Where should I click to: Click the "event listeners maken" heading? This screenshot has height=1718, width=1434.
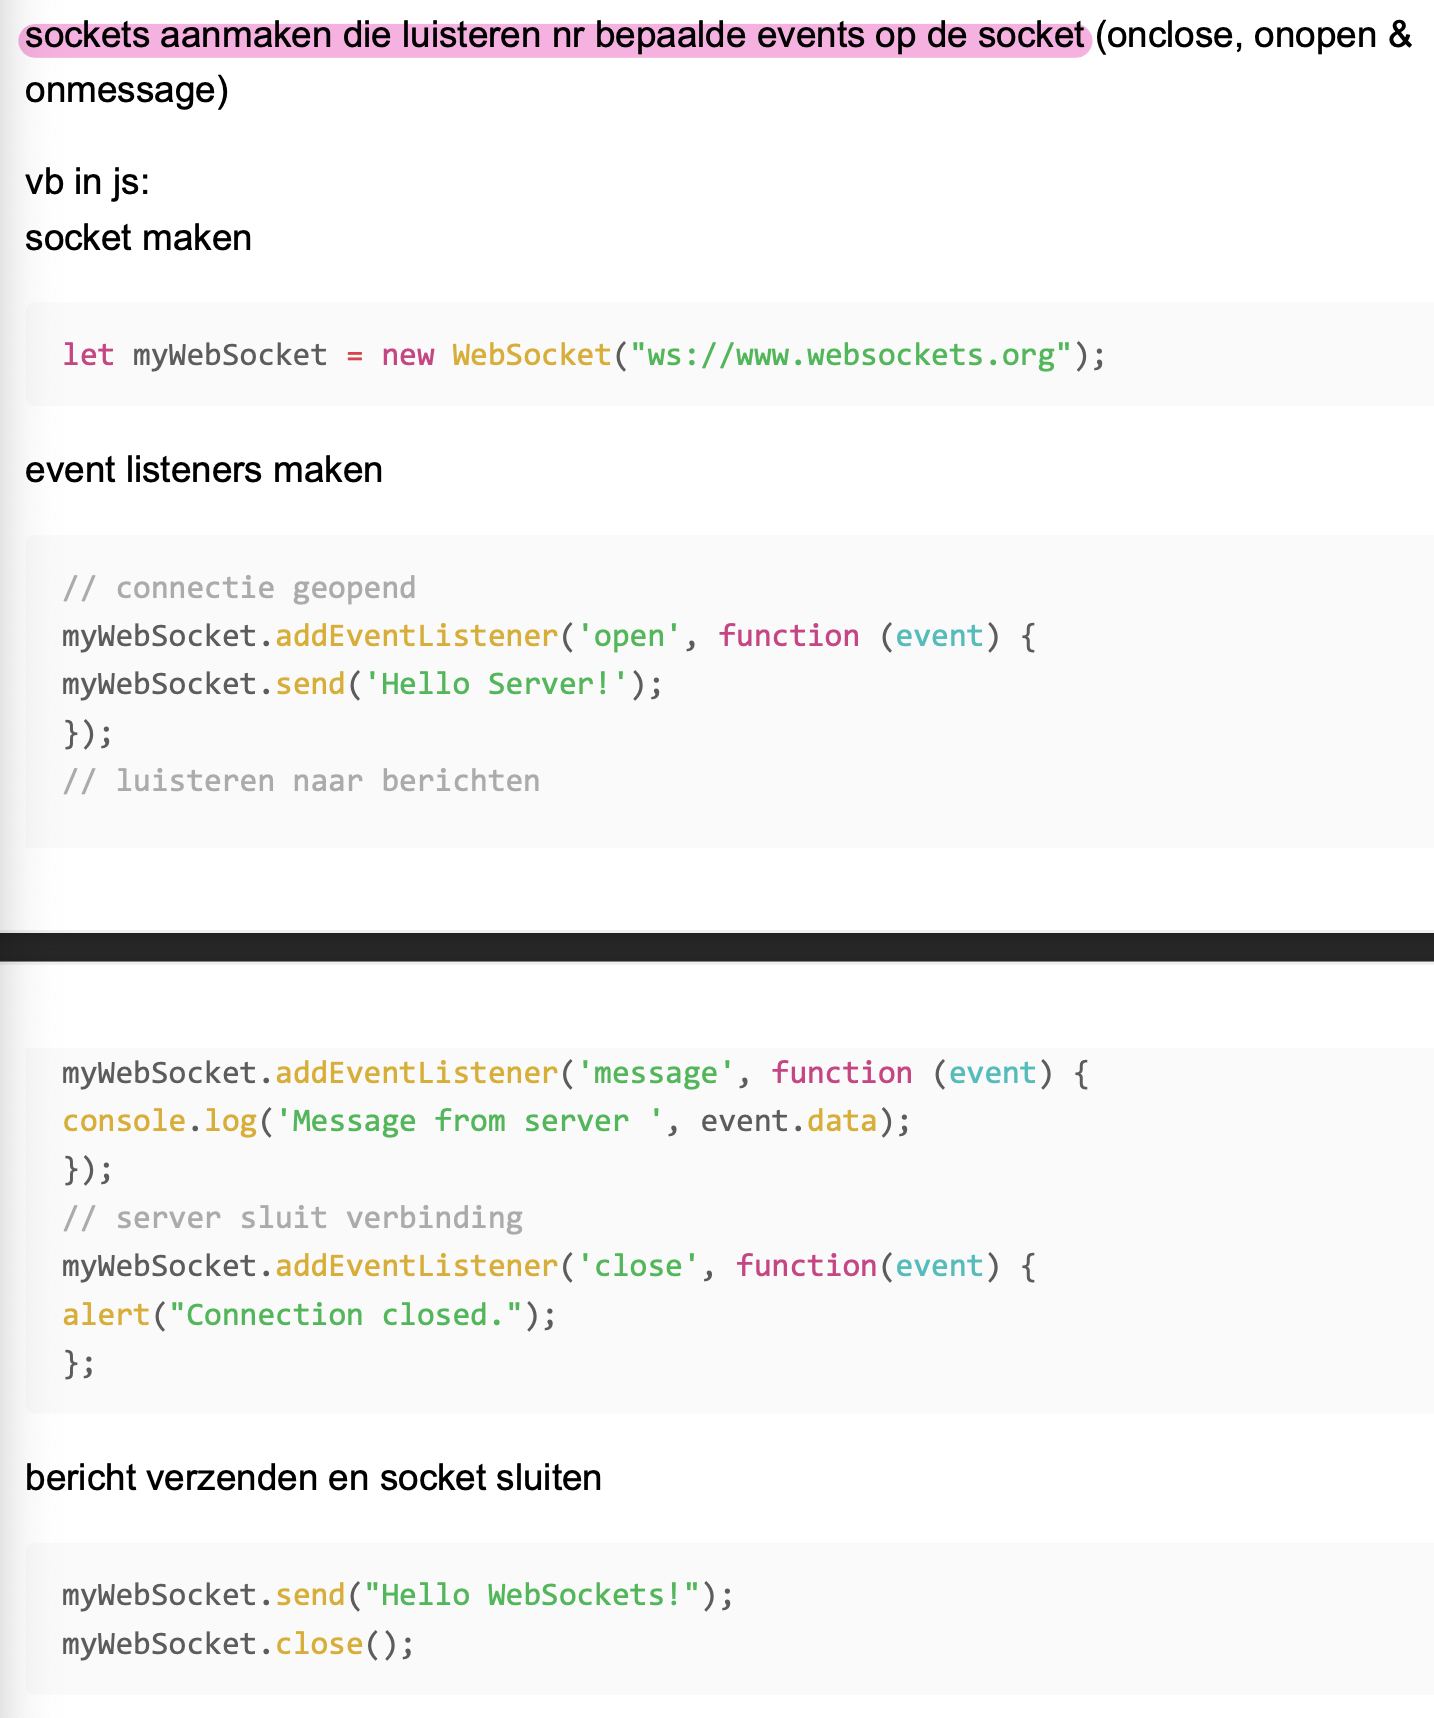[204, 470]
